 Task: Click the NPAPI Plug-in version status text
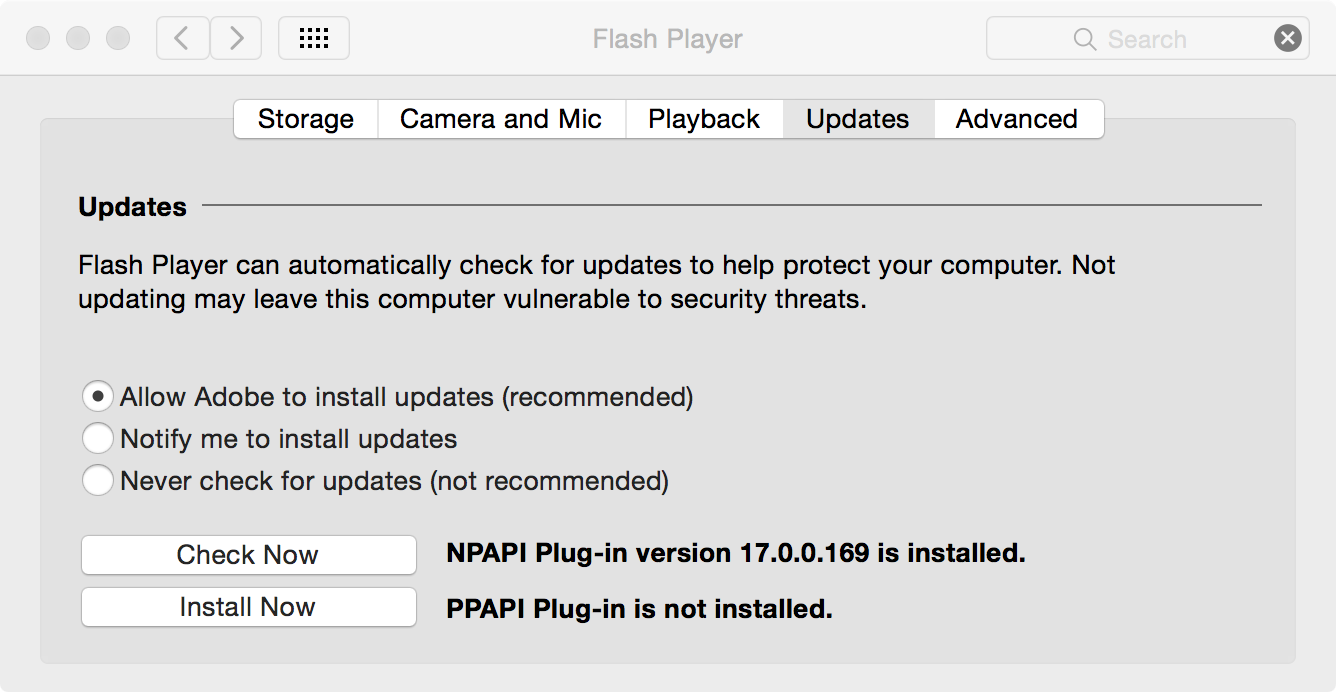click(736, 553)
